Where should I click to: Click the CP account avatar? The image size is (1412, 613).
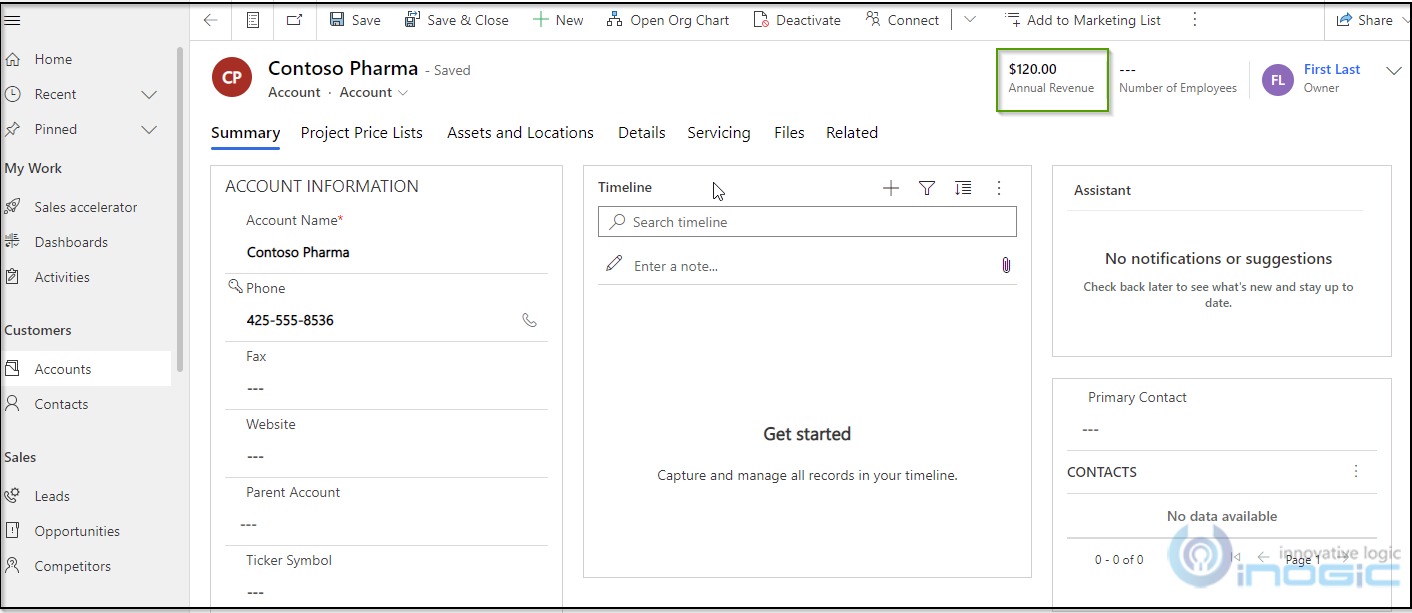click(232, 77)
